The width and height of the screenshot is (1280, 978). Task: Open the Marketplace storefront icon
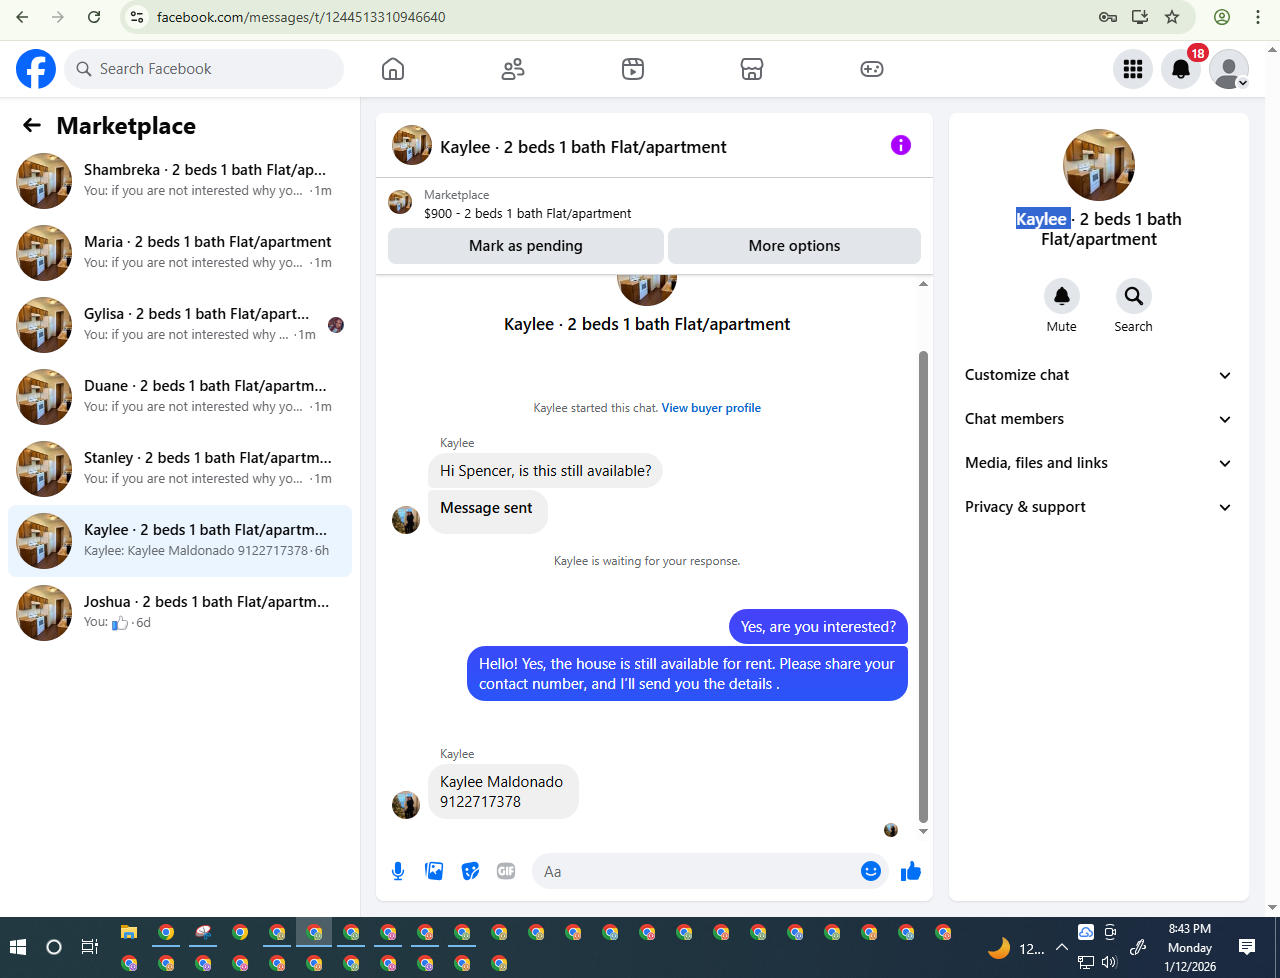(752, 69)
